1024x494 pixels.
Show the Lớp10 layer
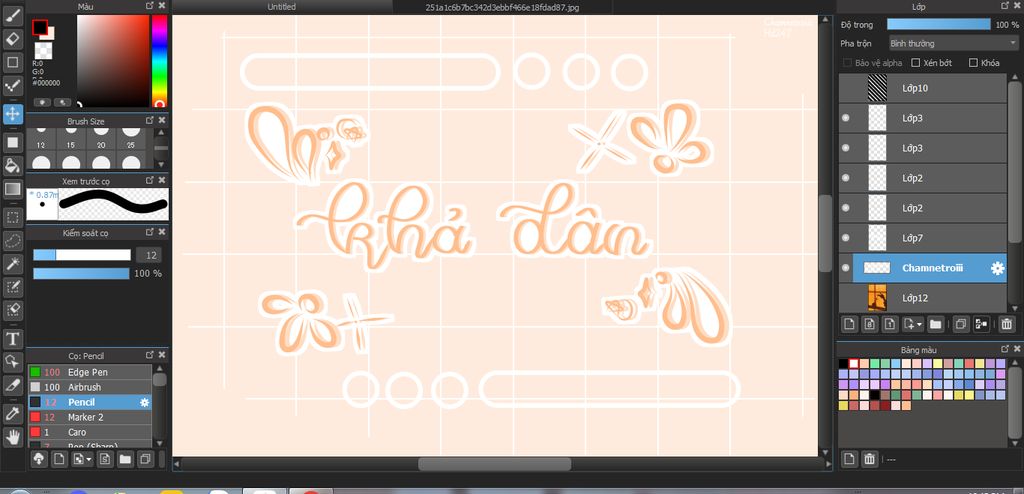pyautogui.click(x=846, y=88)
